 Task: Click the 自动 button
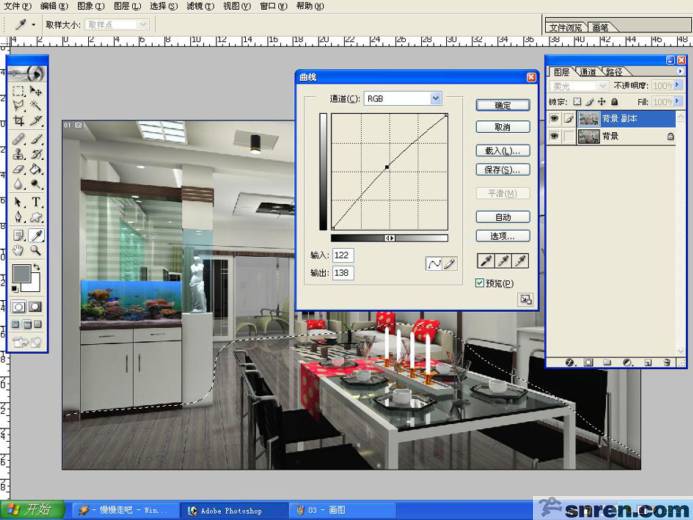503,217
